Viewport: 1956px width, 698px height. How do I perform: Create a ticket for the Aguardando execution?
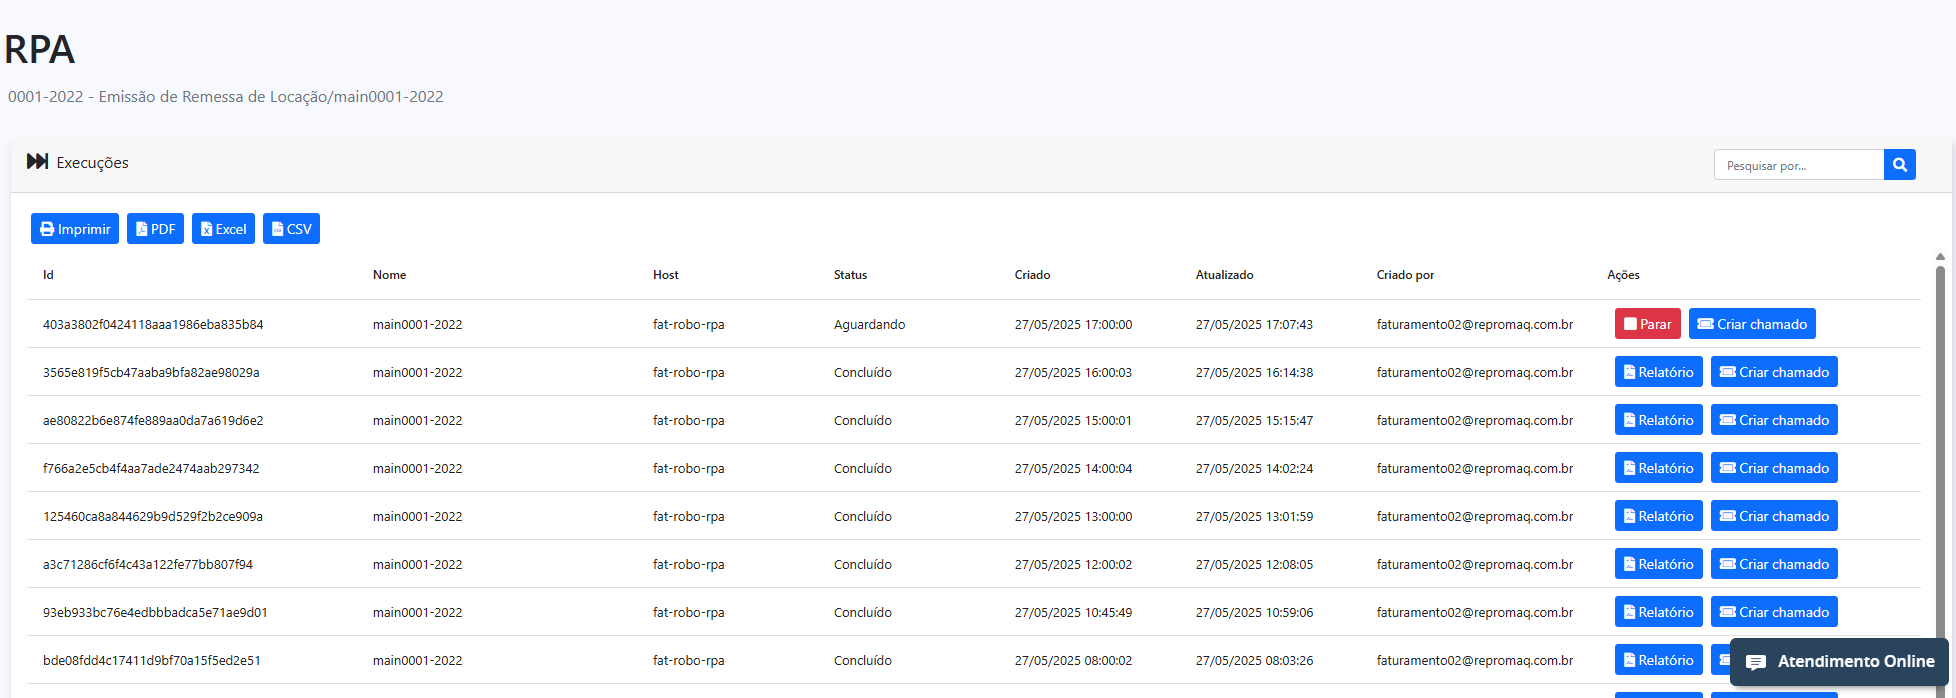click(1752, 324)
